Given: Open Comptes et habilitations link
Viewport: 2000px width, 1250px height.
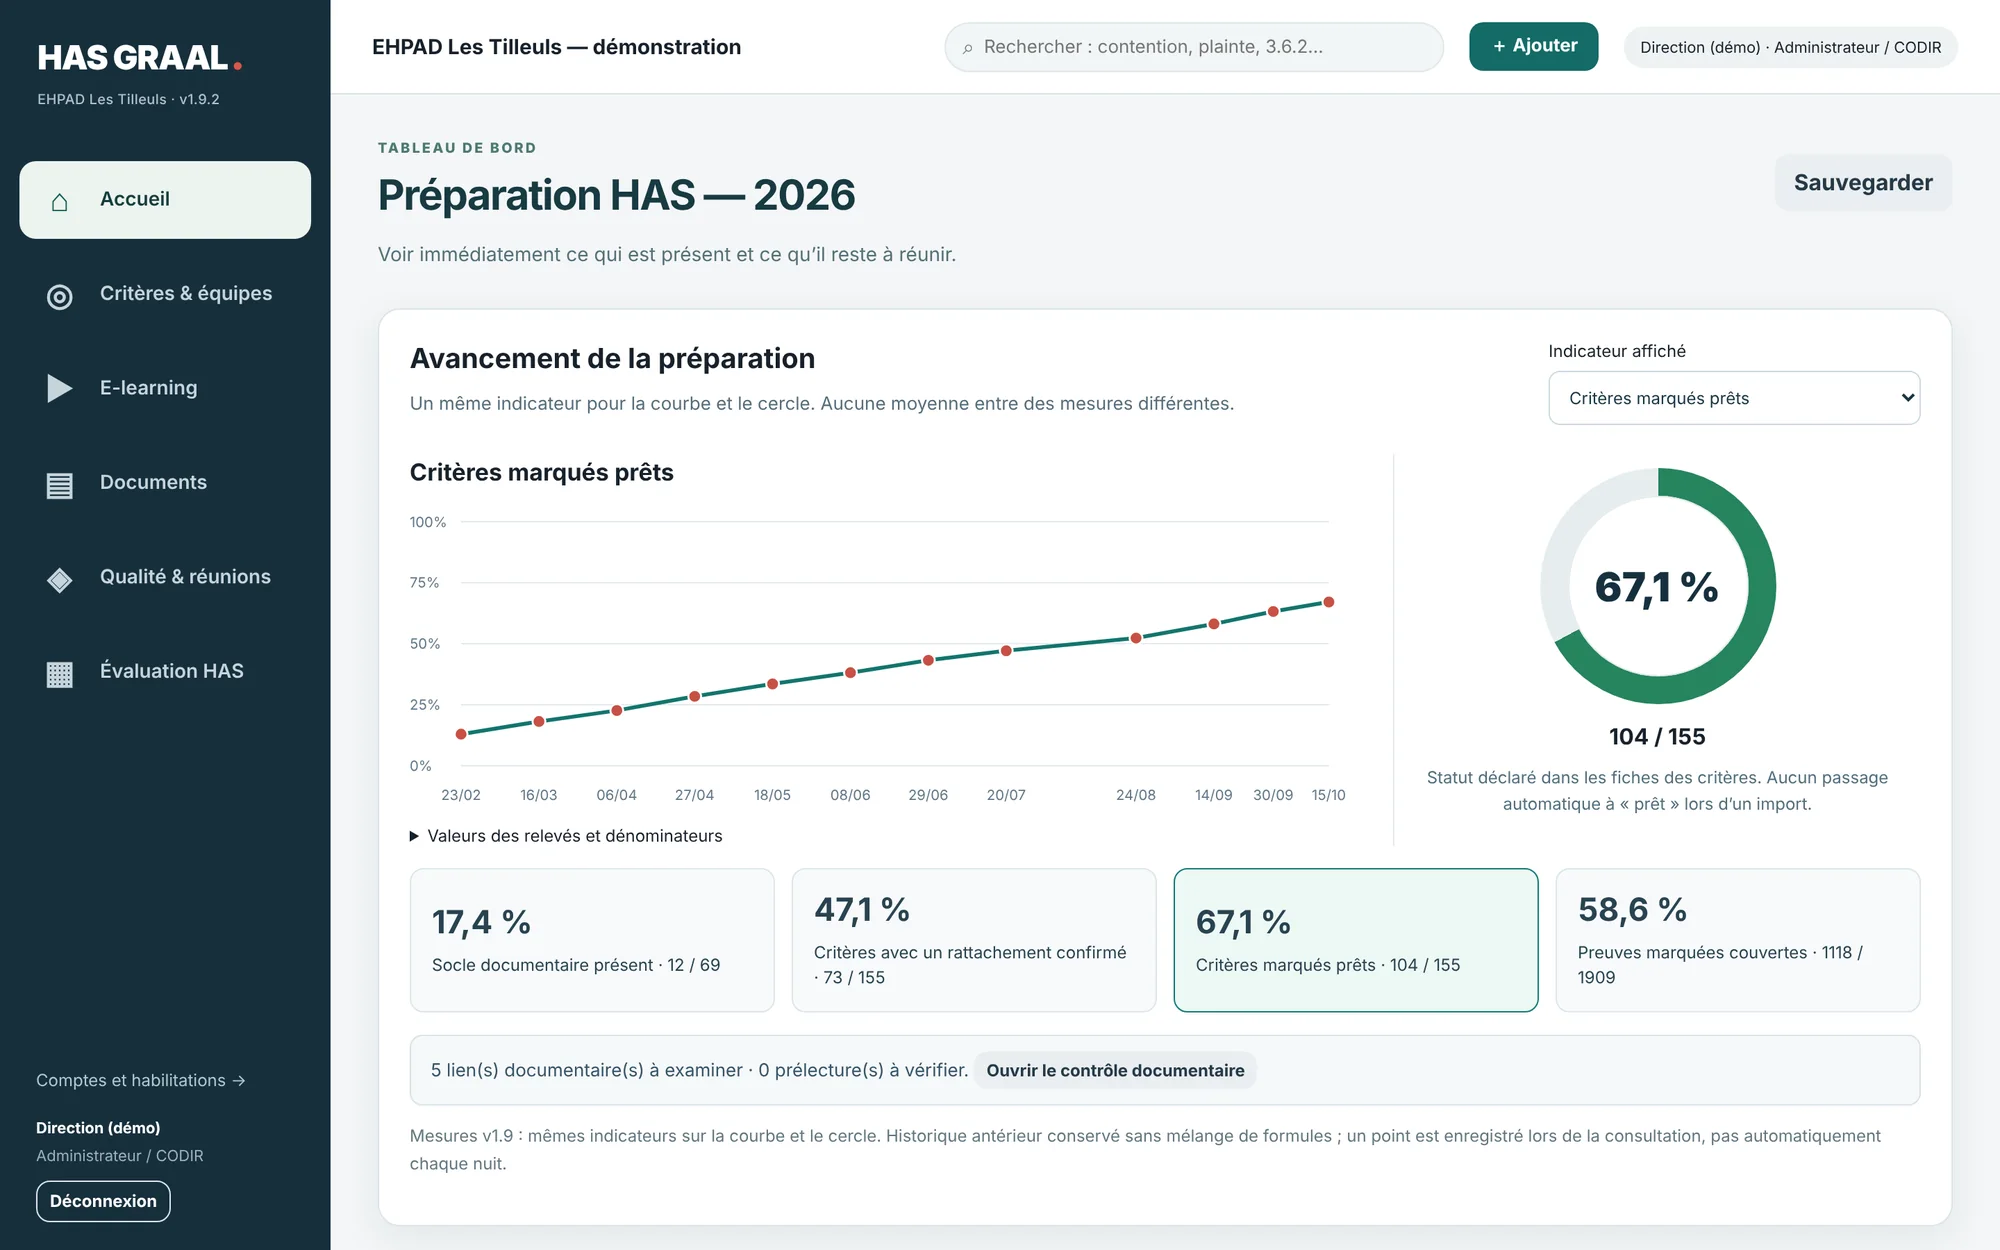Looking at the screenshot, I should pos(141,1080).
